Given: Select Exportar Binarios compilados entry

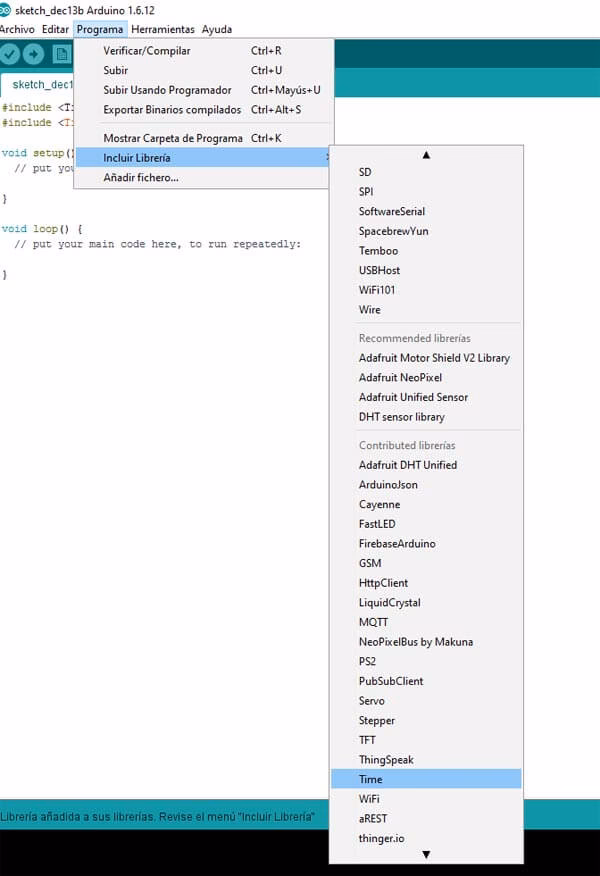Looking at the screenshot, I should click(172, 110).
